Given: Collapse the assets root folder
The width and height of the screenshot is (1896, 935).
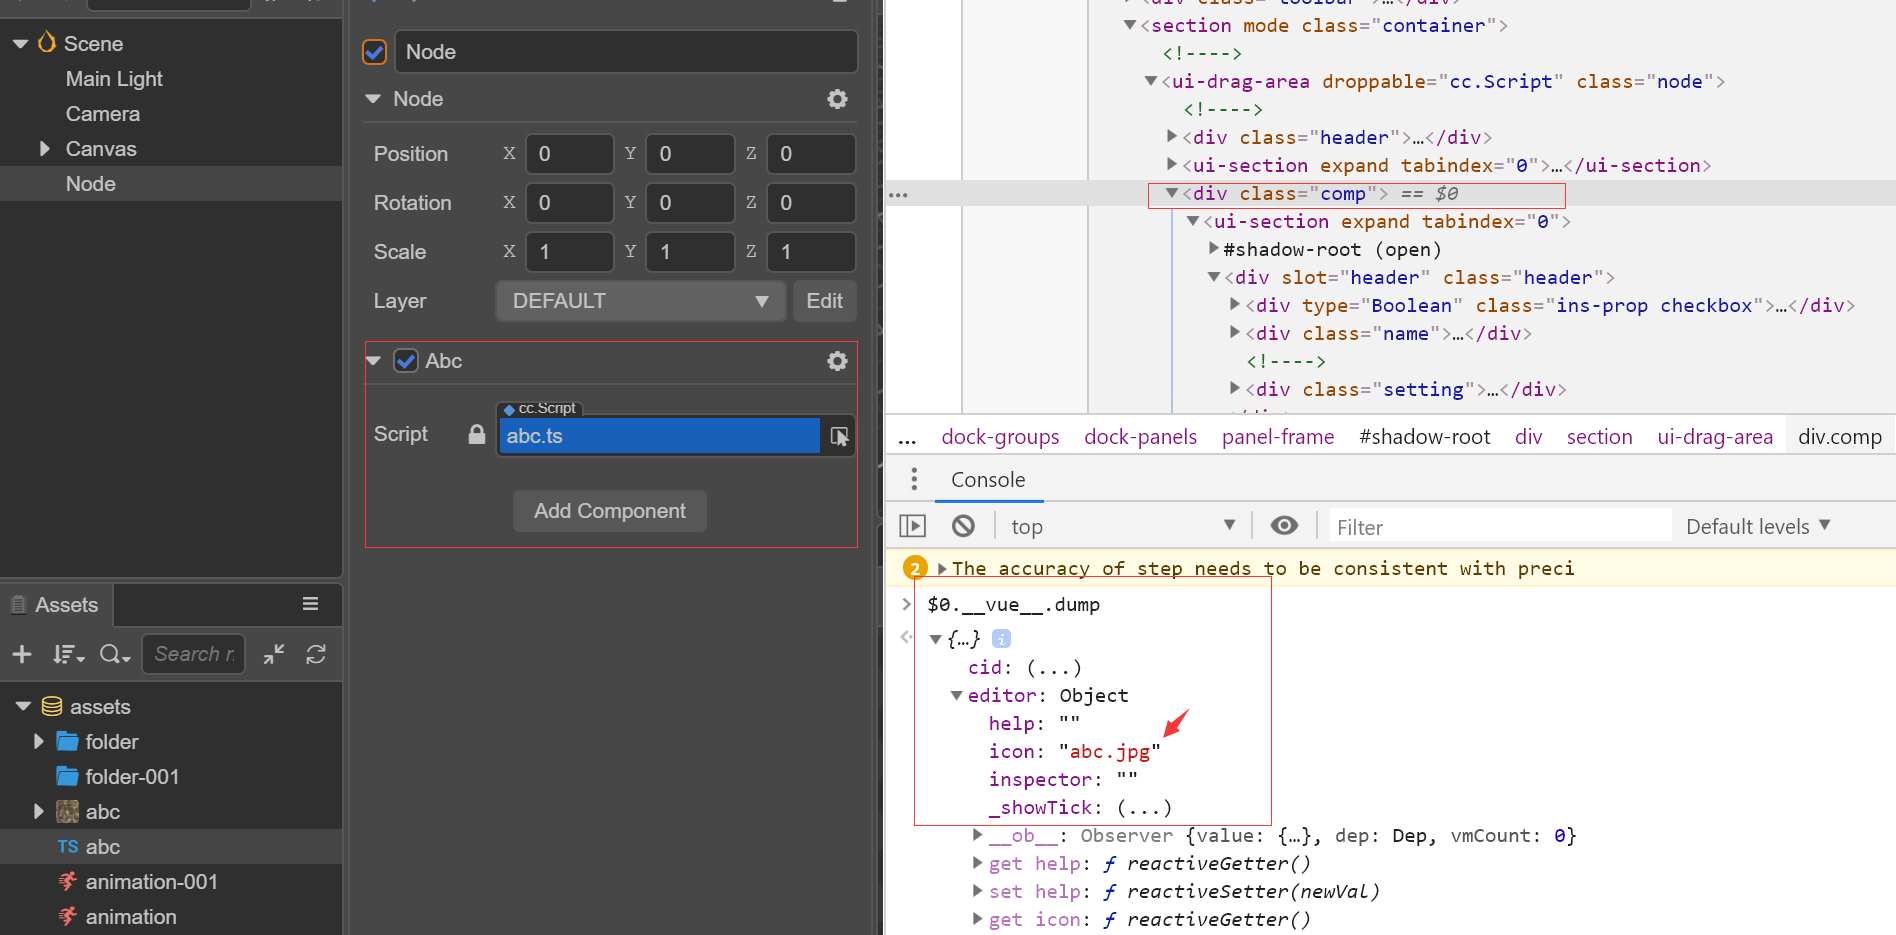Looking at the screenshot, I should [23, 707].
